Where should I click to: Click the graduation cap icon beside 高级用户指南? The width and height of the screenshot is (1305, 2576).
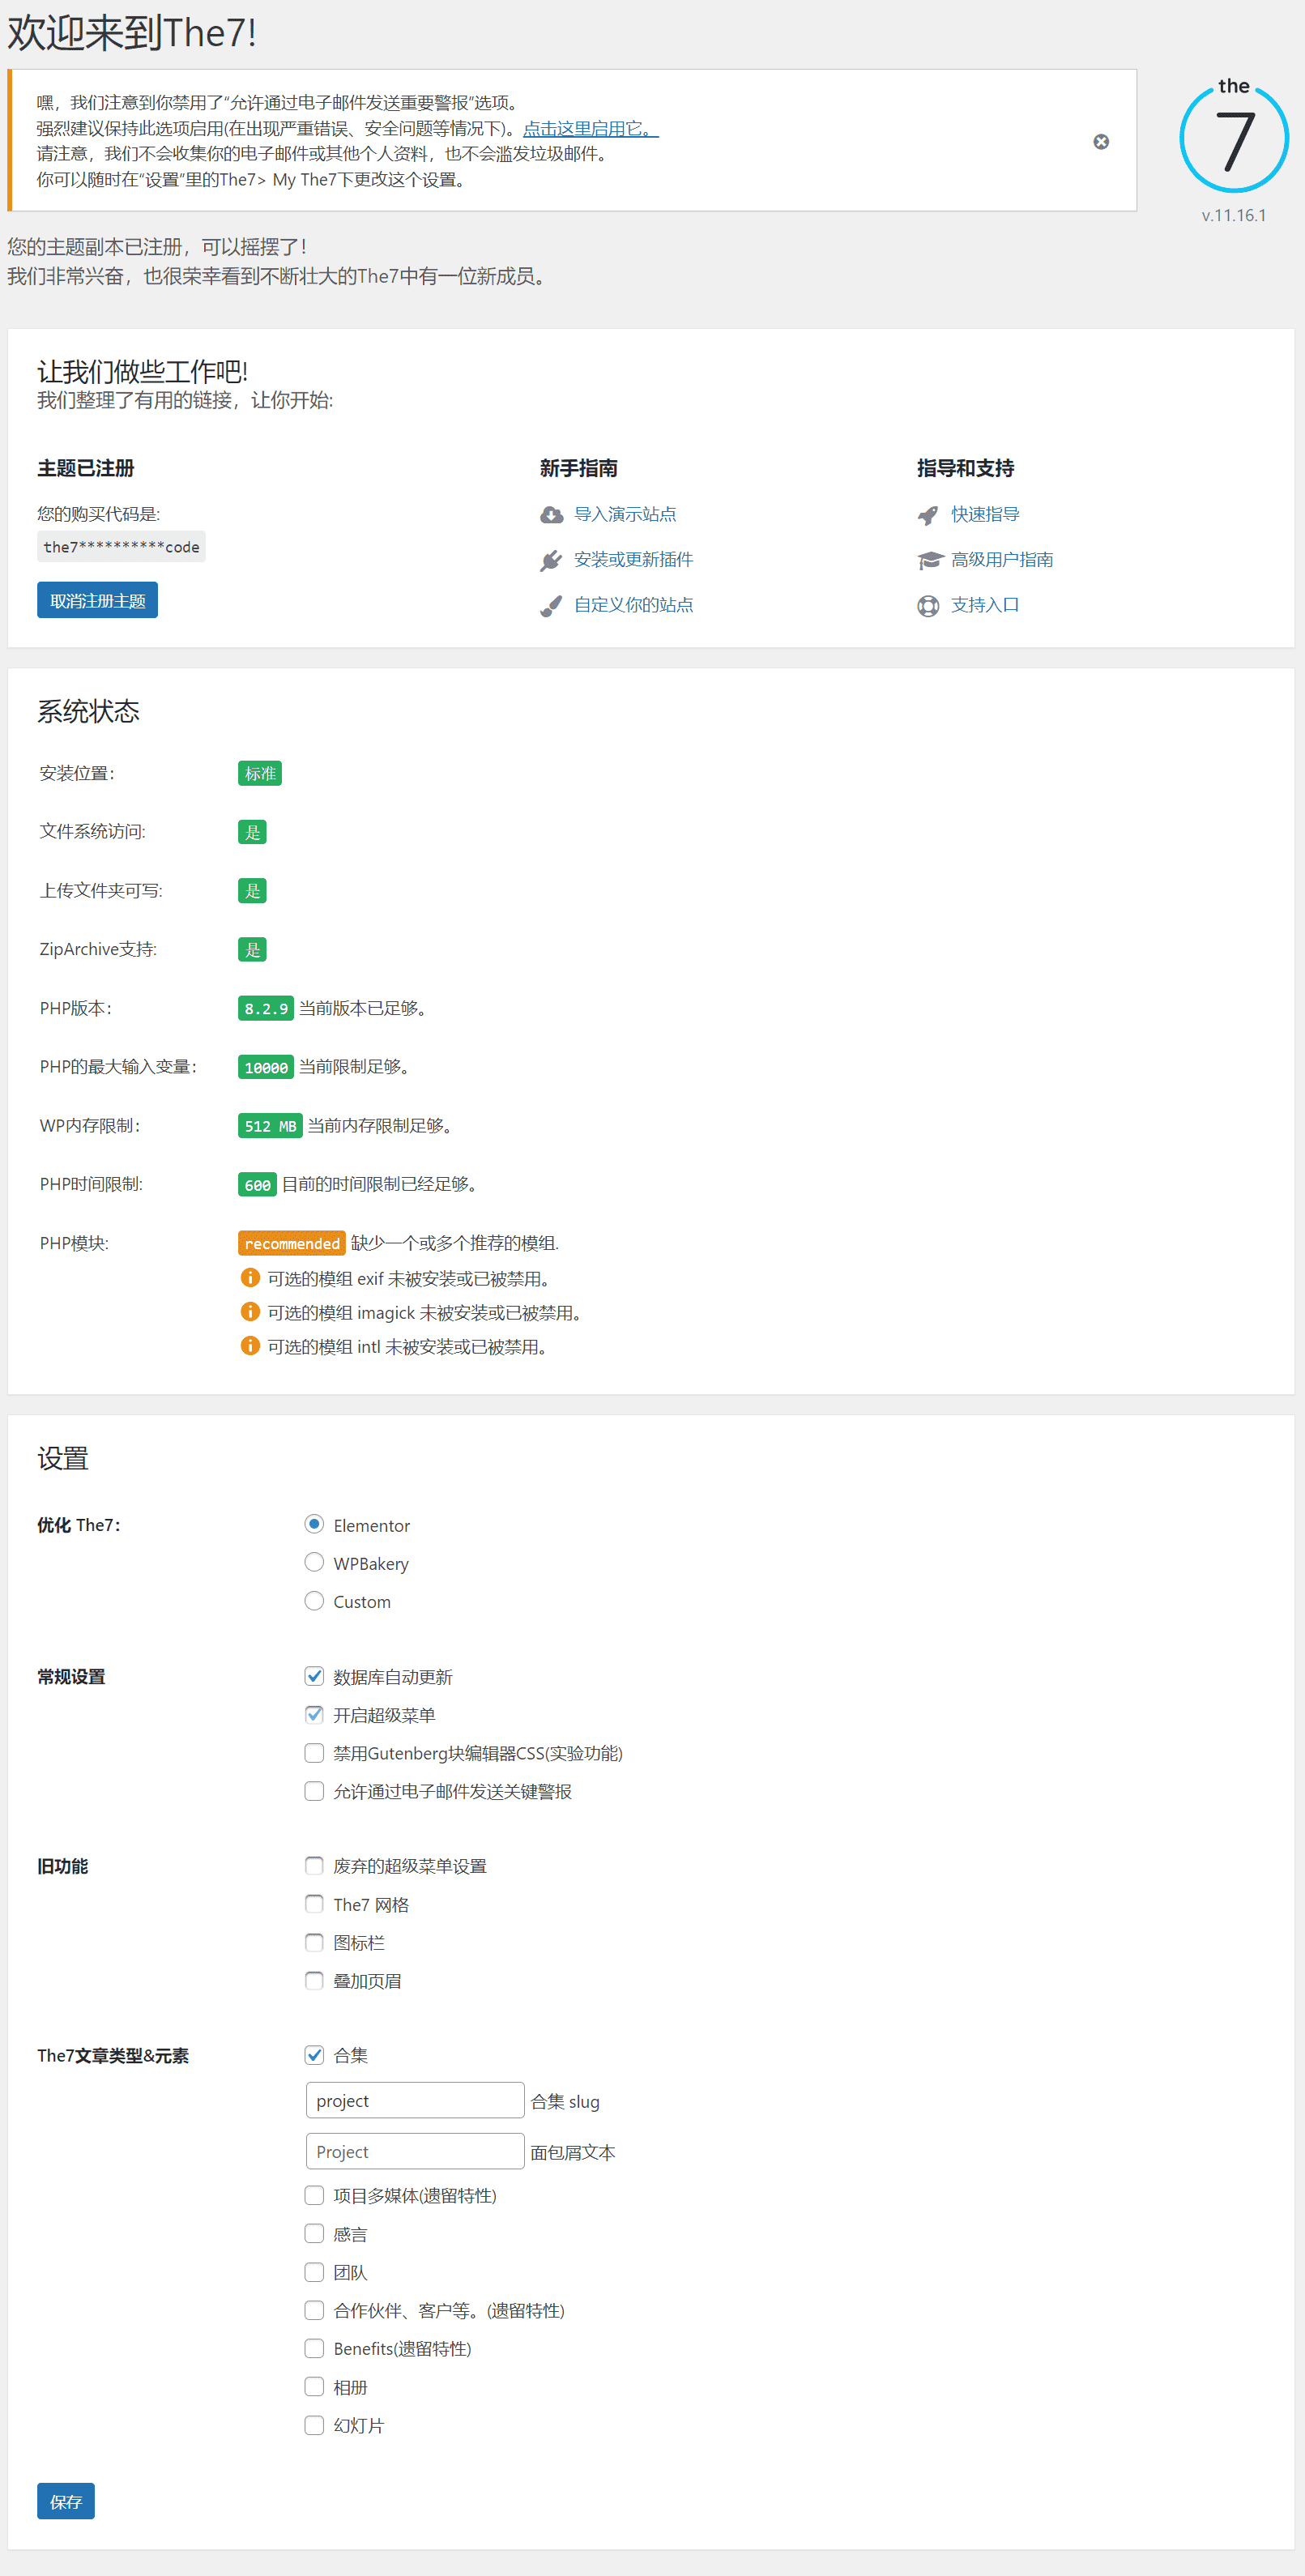930,560
